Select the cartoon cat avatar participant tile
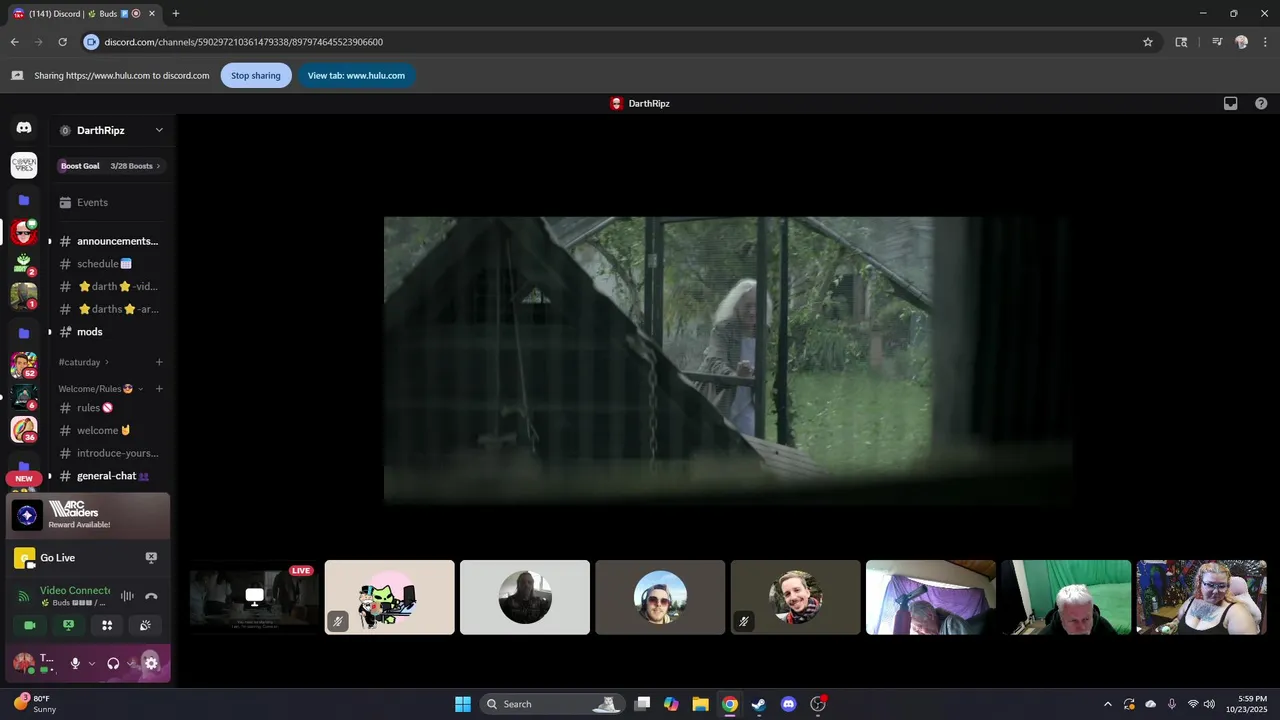The width and height of the screenshot is (1280, 720). pos(390,597)
